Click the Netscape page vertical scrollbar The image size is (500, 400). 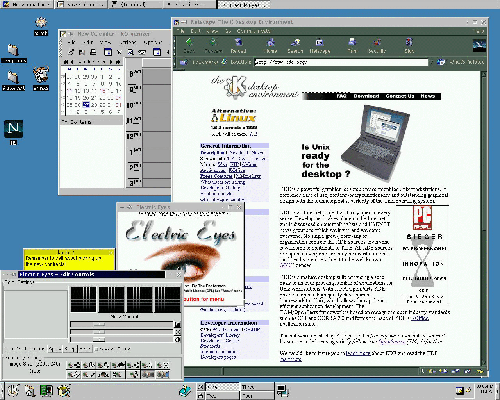click(484, 218)
